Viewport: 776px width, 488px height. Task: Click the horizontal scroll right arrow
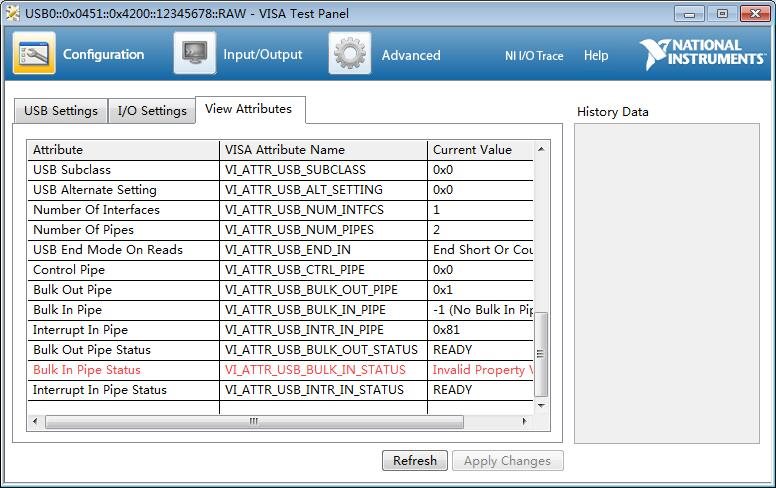524,422
